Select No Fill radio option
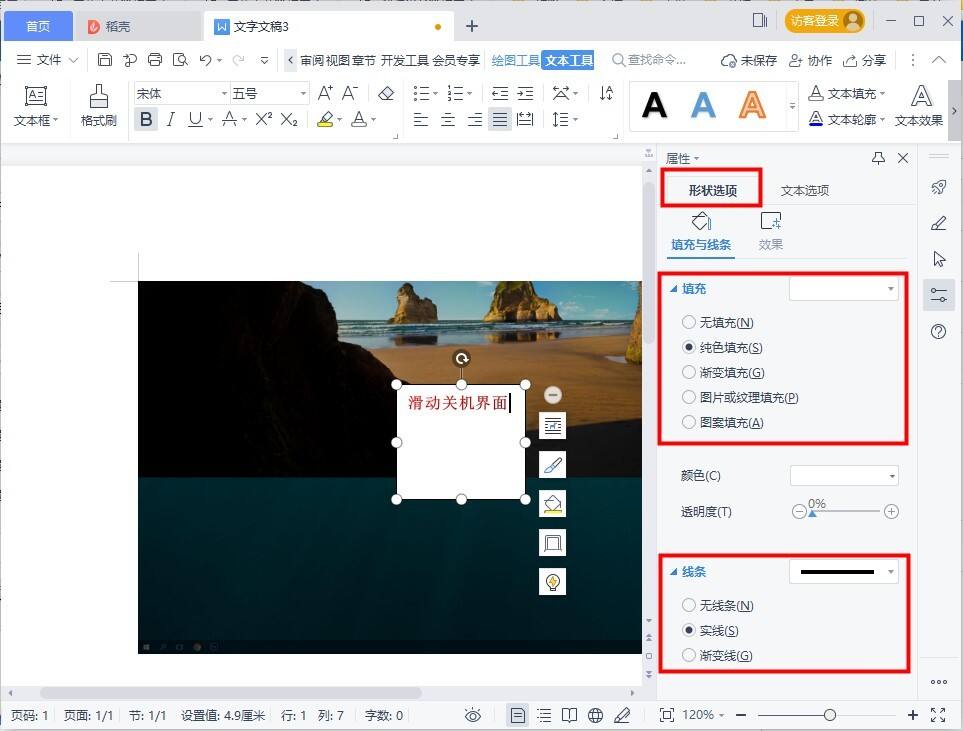Screen dimensions: 963x731 tap(688, 322)
